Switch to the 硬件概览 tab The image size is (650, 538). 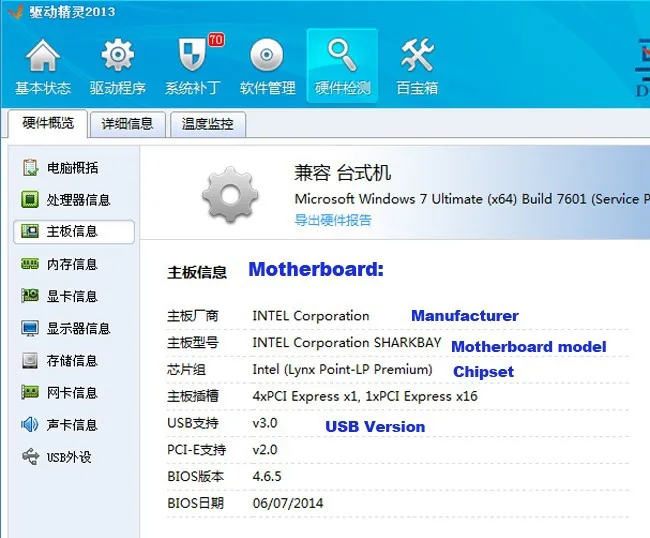point(48,123)
